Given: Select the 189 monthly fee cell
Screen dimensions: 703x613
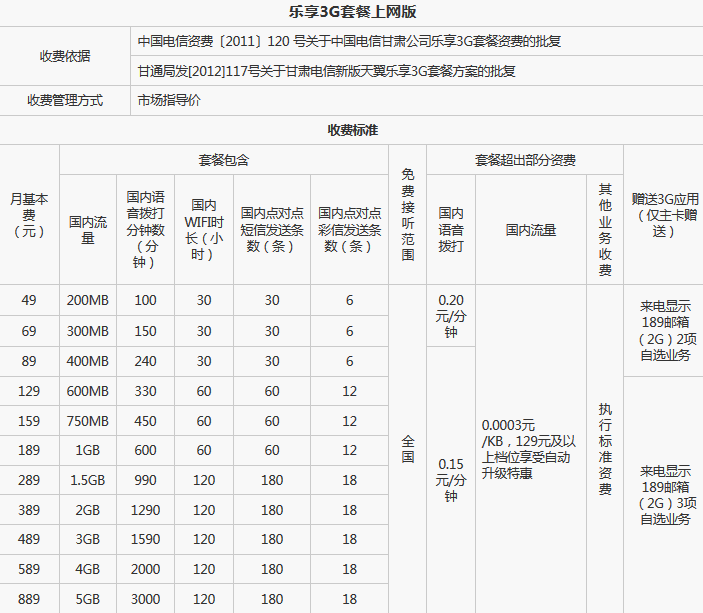Looking at the screenshot, I should point(29,450).
